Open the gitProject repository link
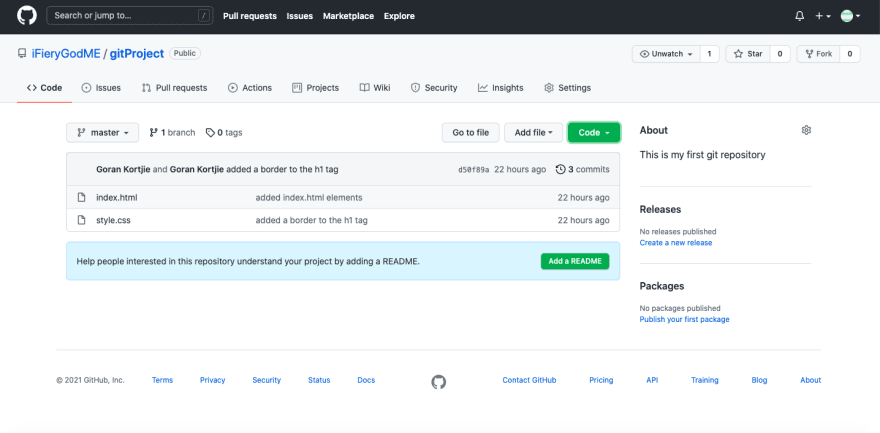Screen dimensions: 880x433 coord(137,54)
